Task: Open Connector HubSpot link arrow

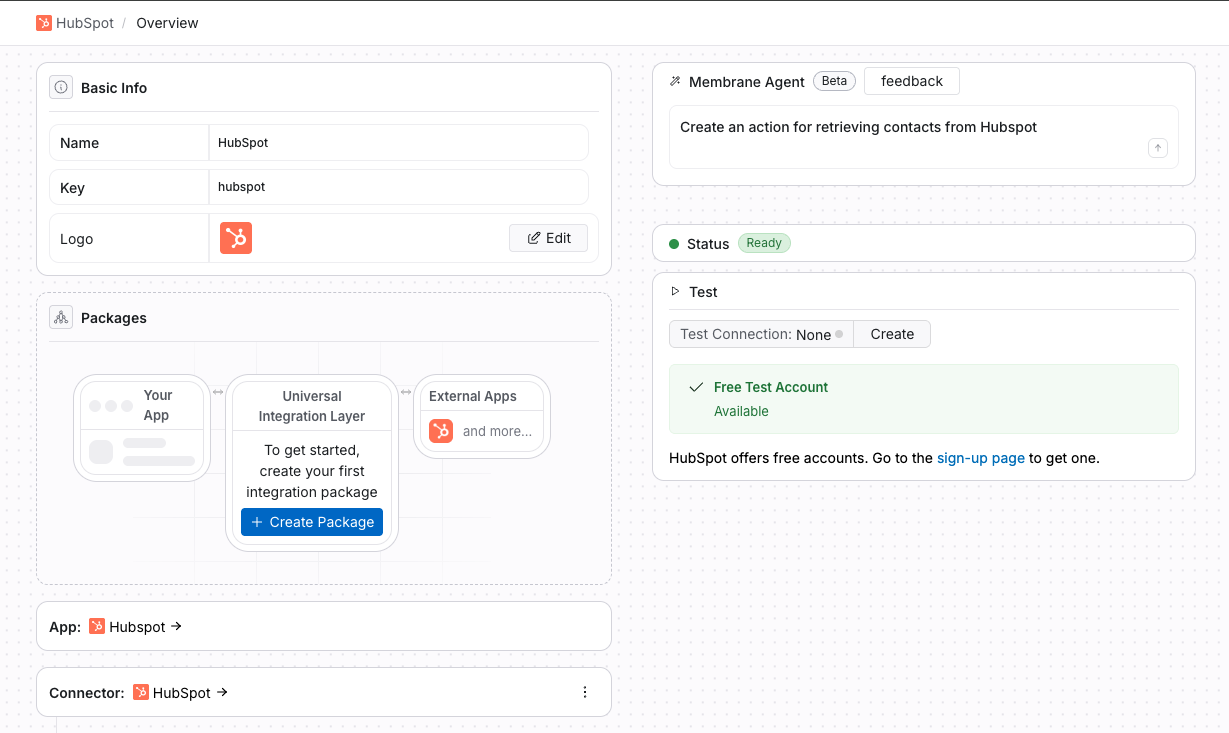Action: tap(222, 692)
